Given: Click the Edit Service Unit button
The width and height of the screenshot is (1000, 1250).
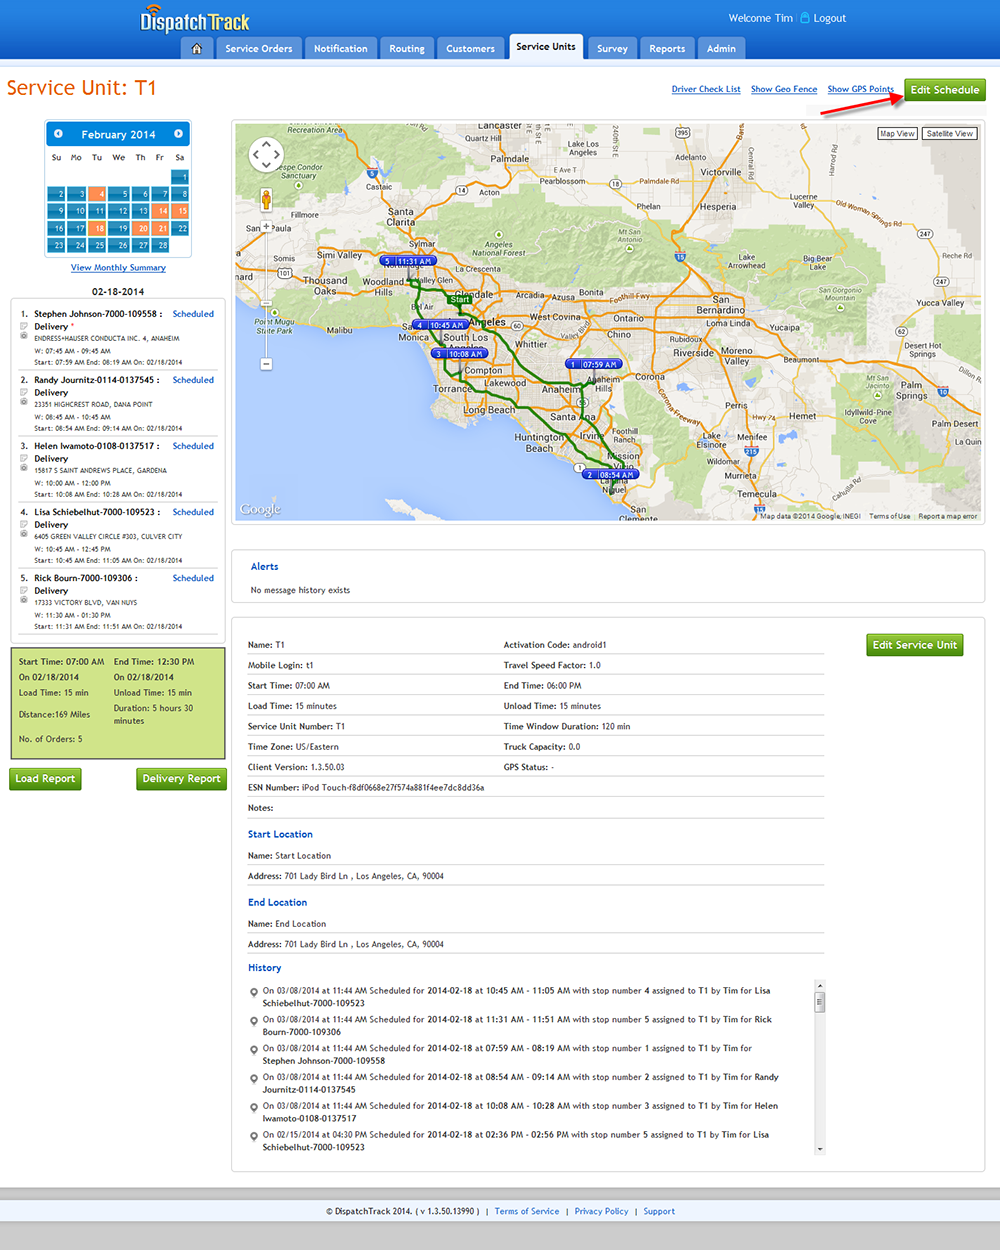Looking at the screenshot, I should tap(914, 645).
